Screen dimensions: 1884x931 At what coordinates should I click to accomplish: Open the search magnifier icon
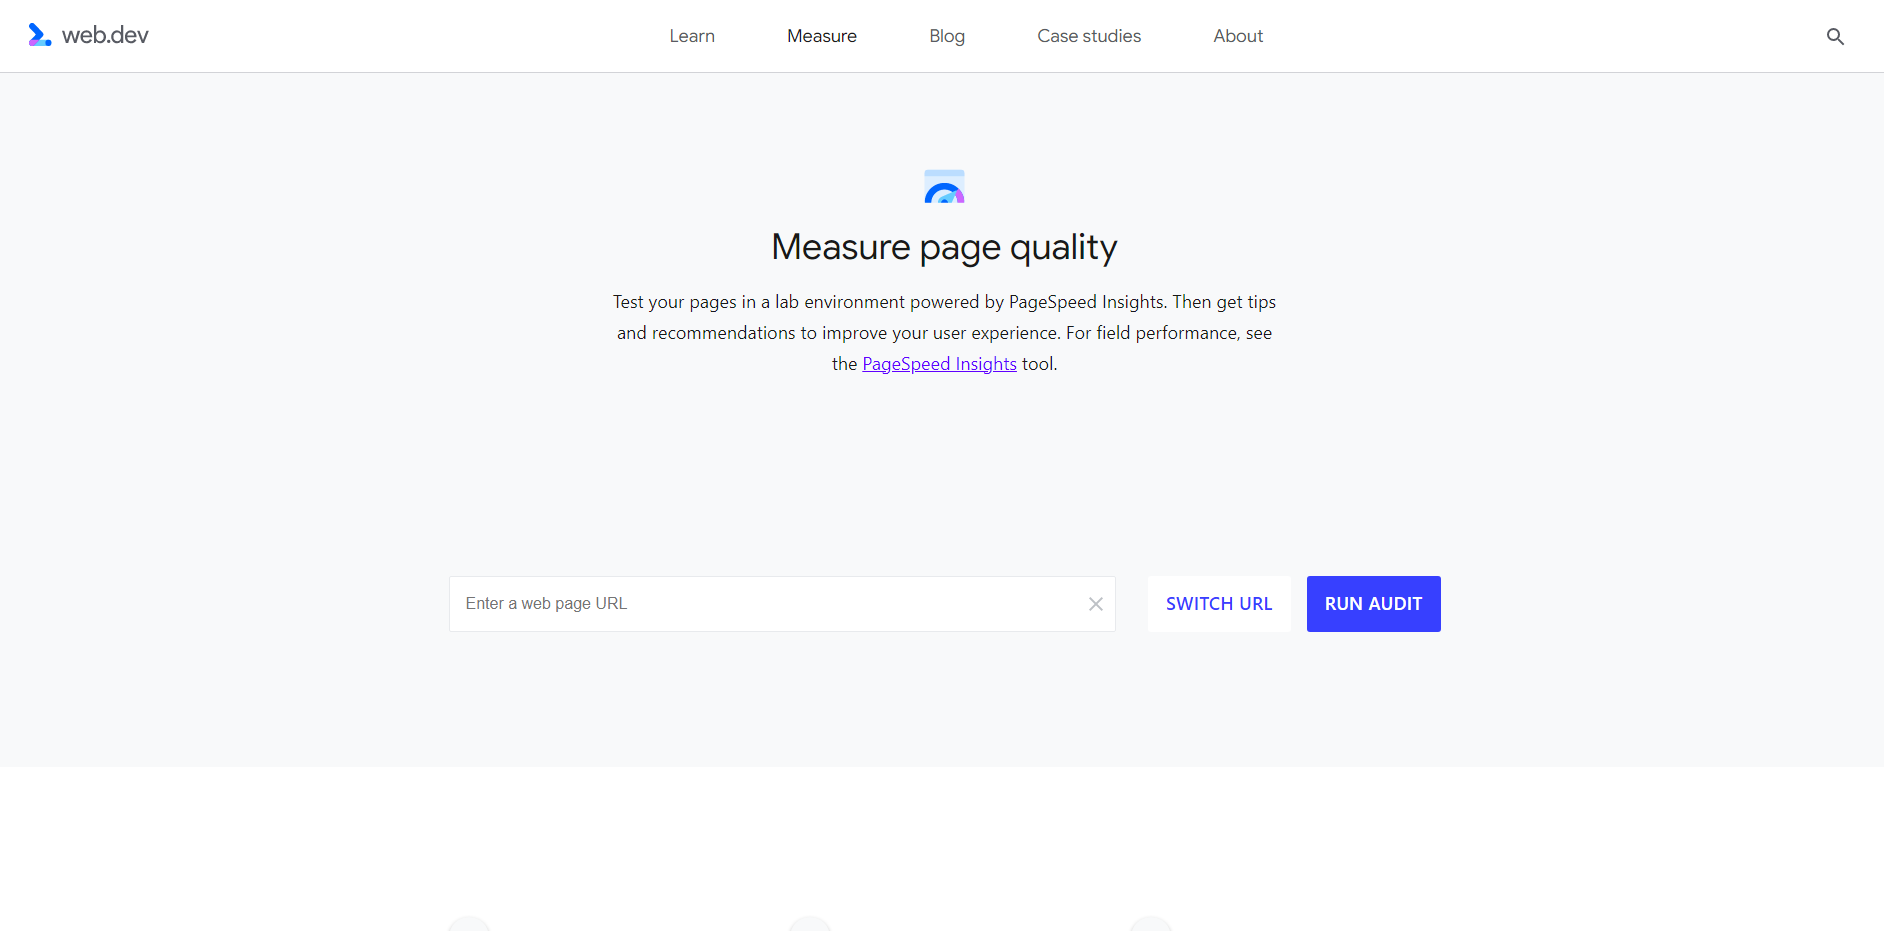point(1835,36)
